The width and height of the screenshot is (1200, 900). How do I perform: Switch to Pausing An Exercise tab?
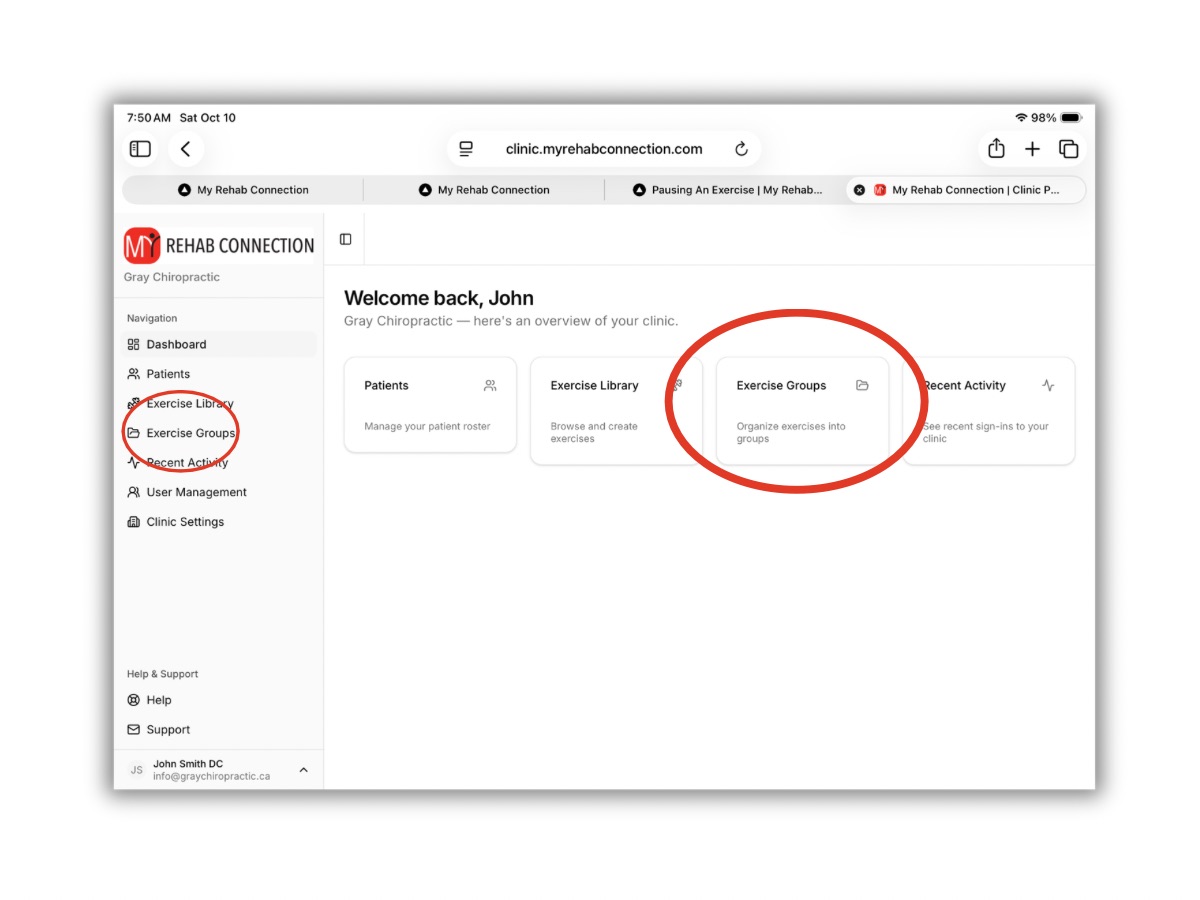pos(726,190)
